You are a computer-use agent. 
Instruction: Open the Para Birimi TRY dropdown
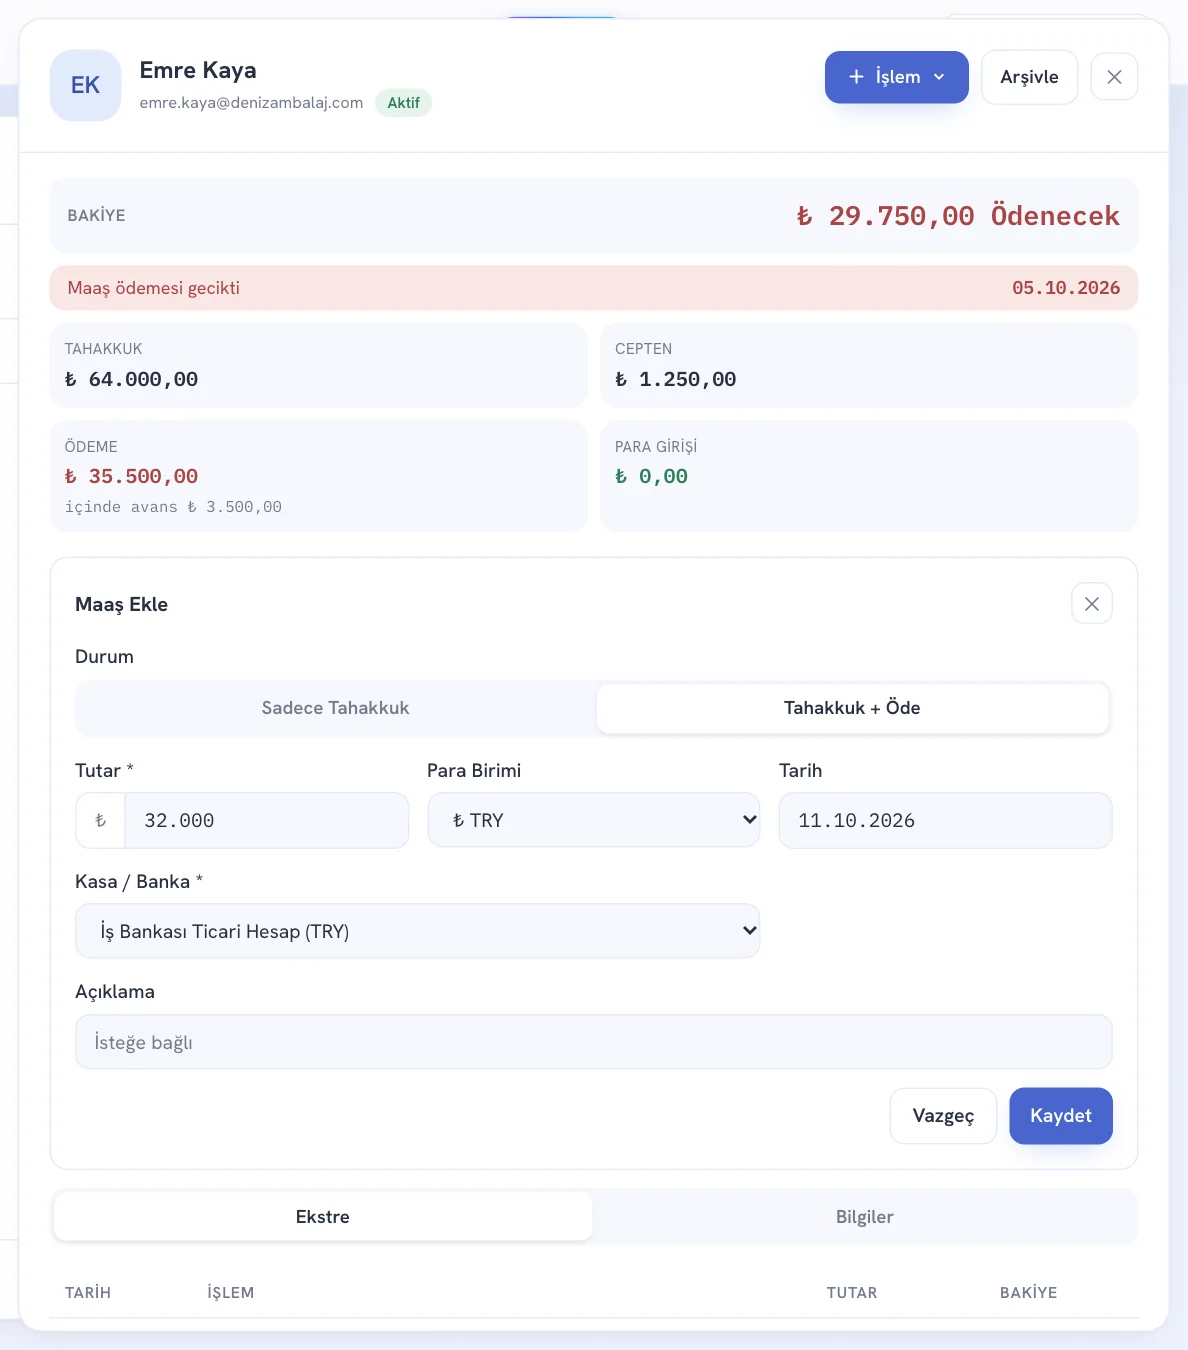(x=594, y=821)
